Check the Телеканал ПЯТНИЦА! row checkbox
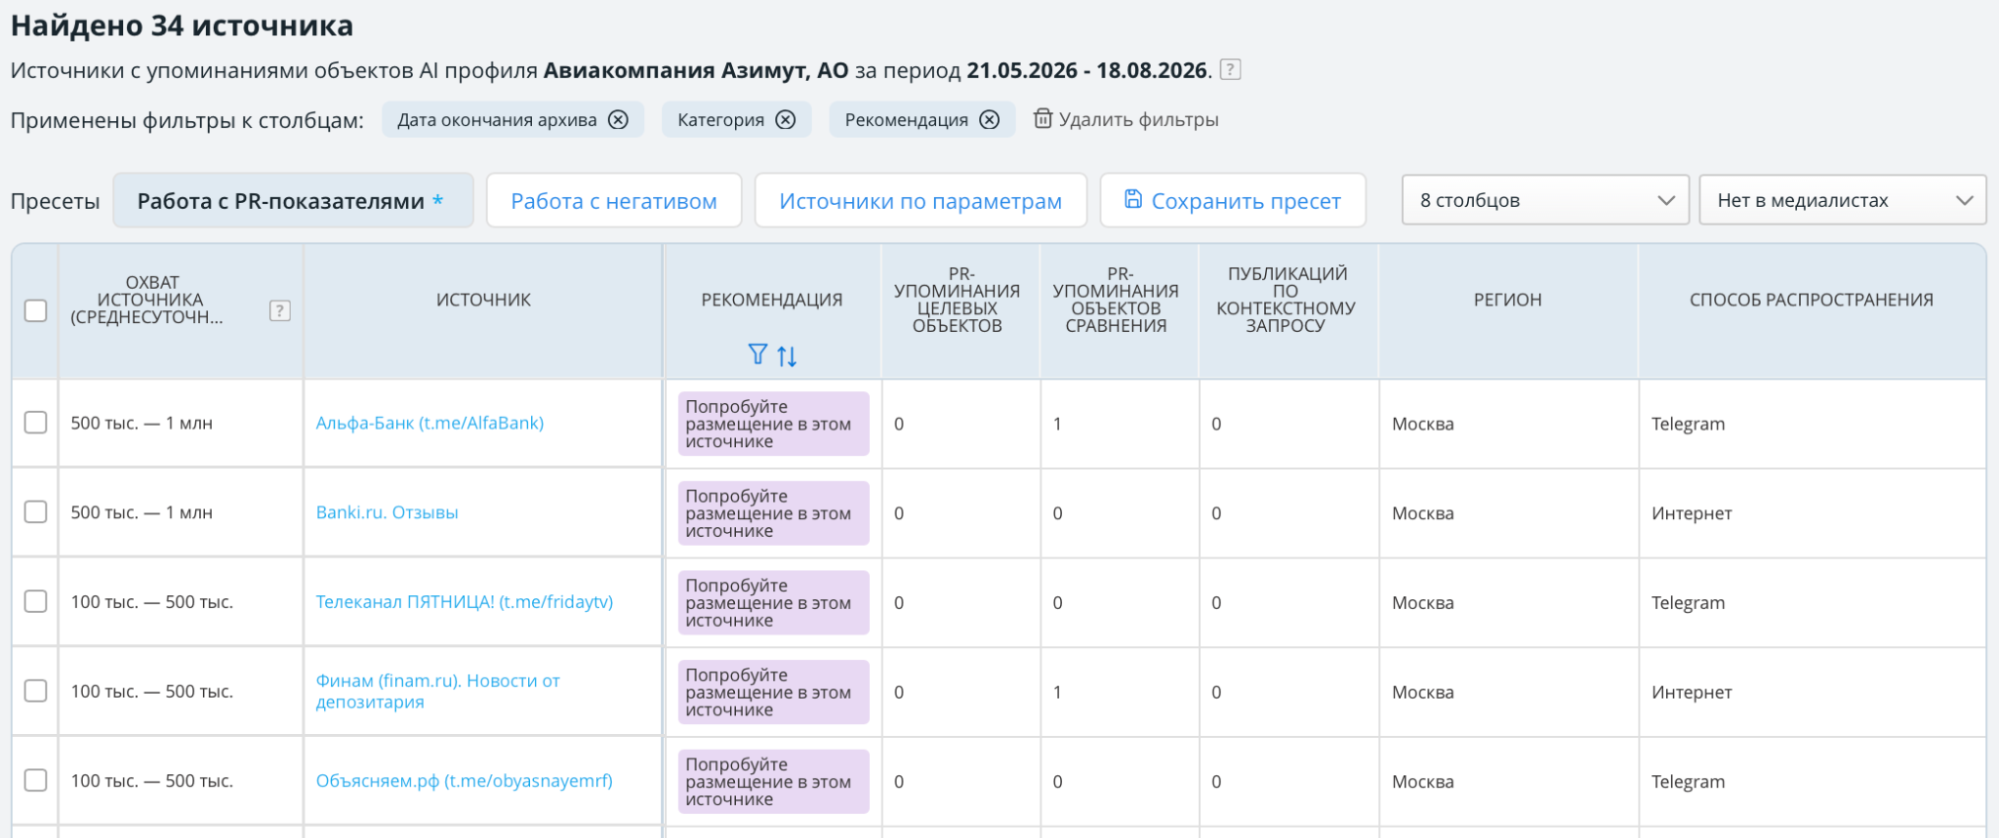The width and height of the screenshot is (1999, 839). [x=35, y=602]
